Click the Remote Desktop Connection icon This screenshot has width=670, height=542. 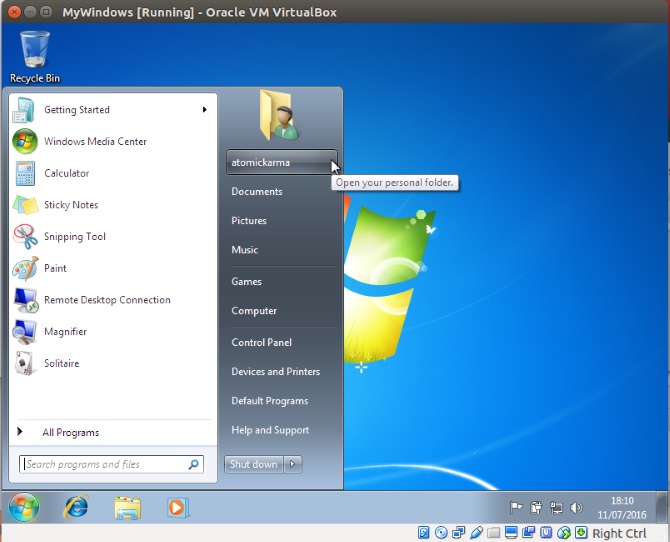point(26,300)
